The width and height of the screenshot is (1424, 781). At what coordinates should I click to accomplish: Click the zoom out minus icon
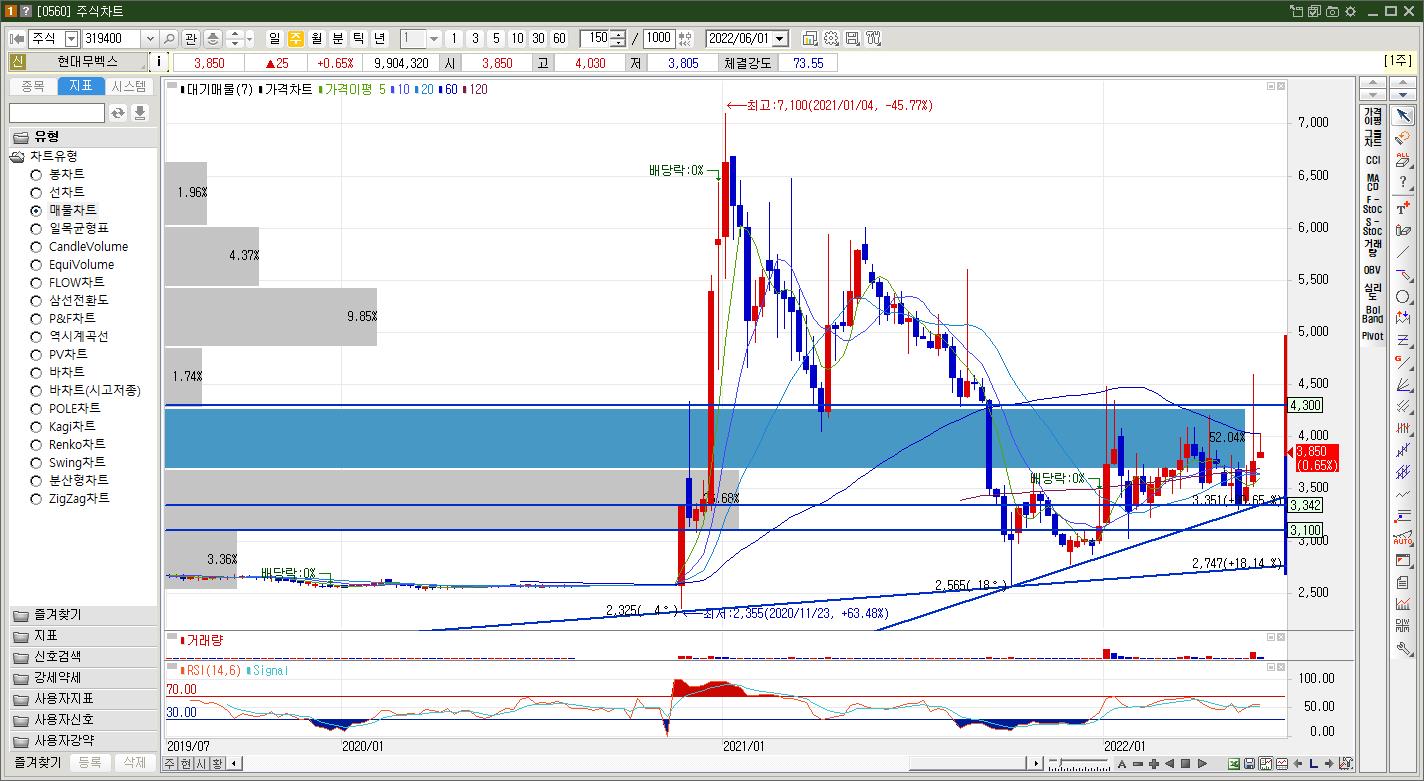tap(1138, 764)
